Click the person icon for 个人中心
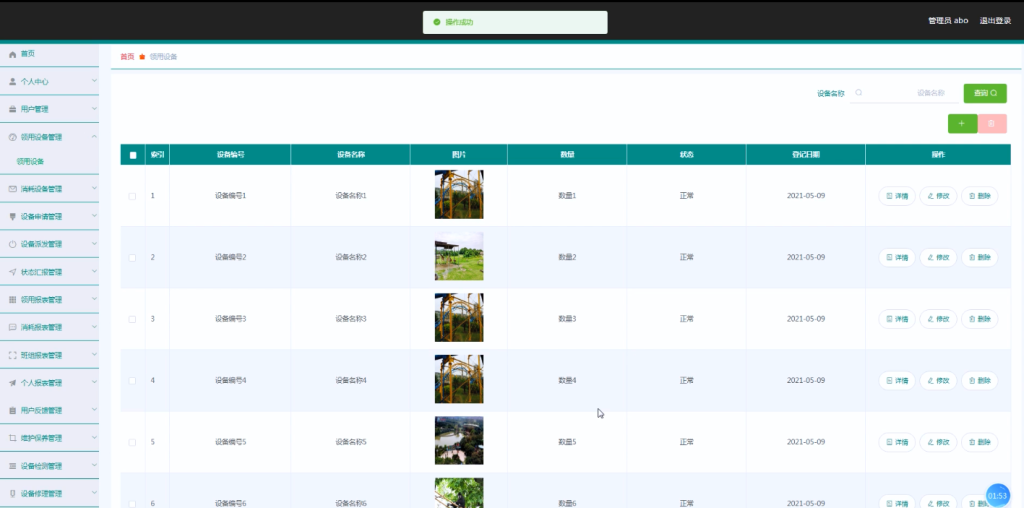Viewport: 1024px width, 508px height. pyautogui.click(x=12, y=82)
